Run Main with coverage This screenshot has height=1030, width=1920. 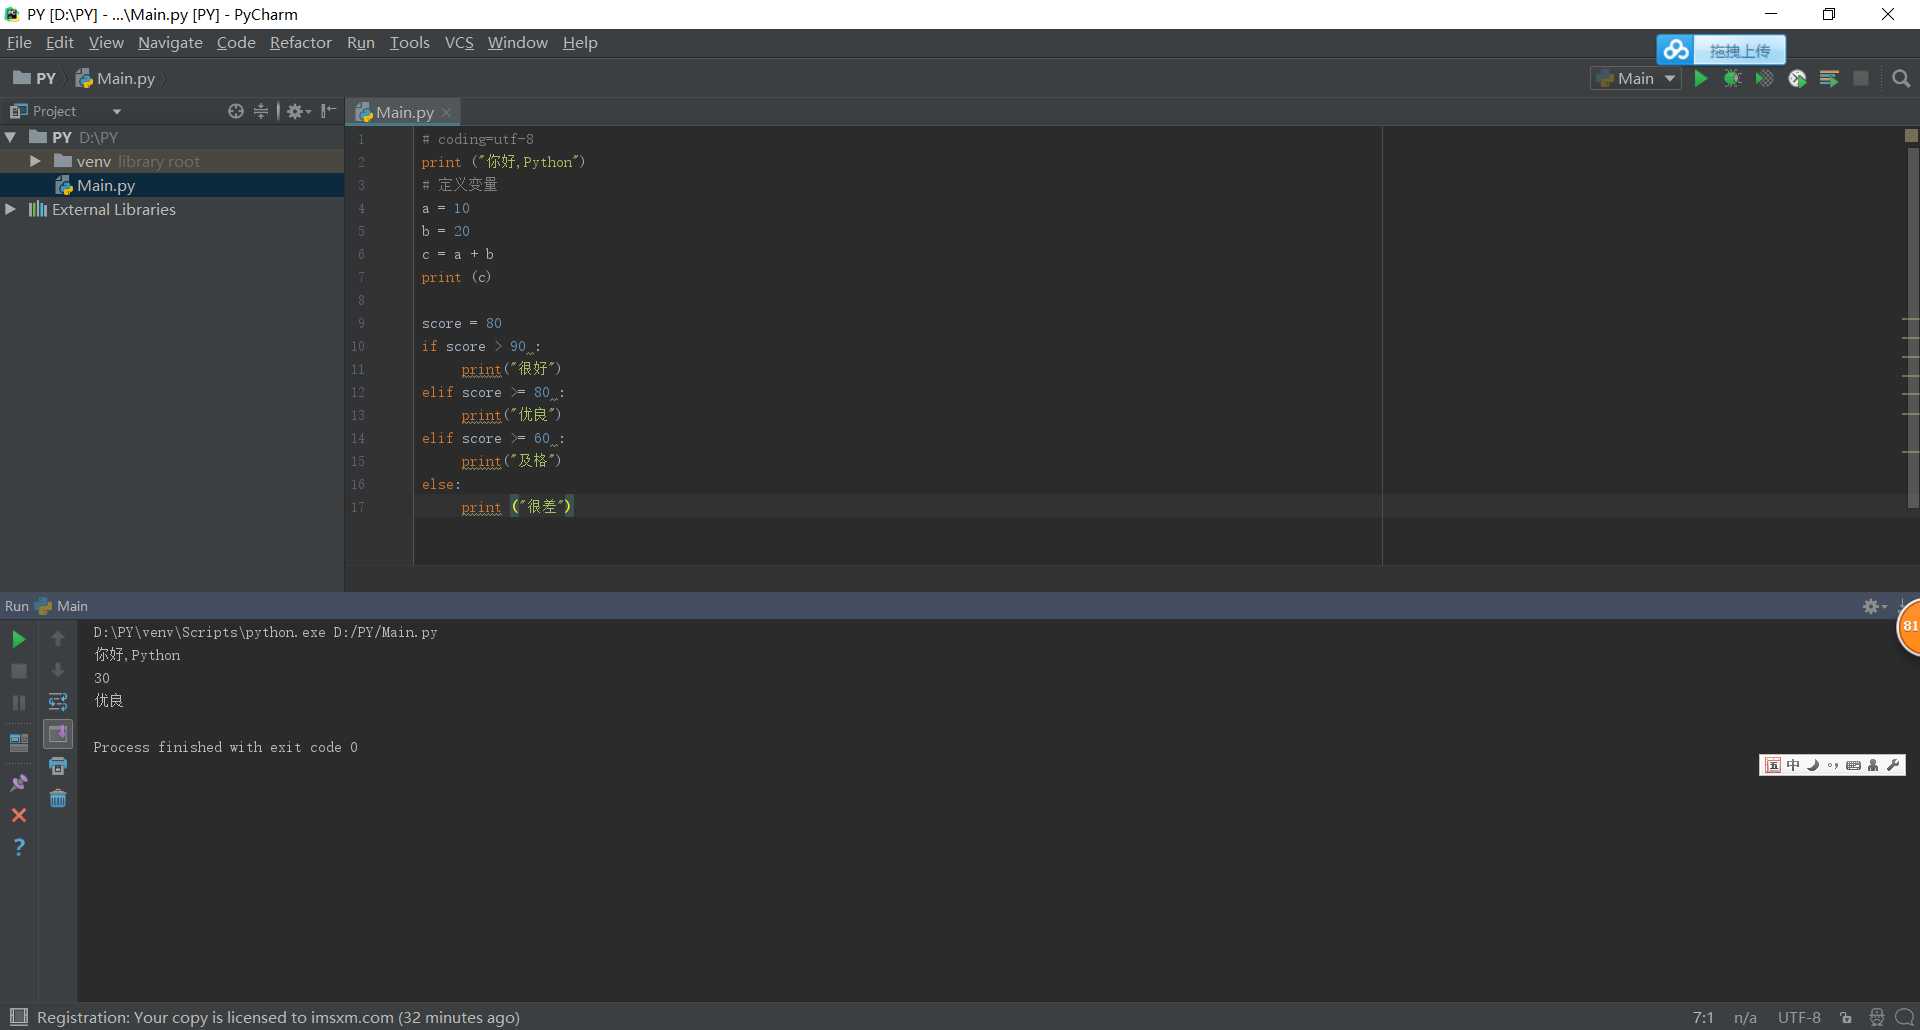[1765, 79]
